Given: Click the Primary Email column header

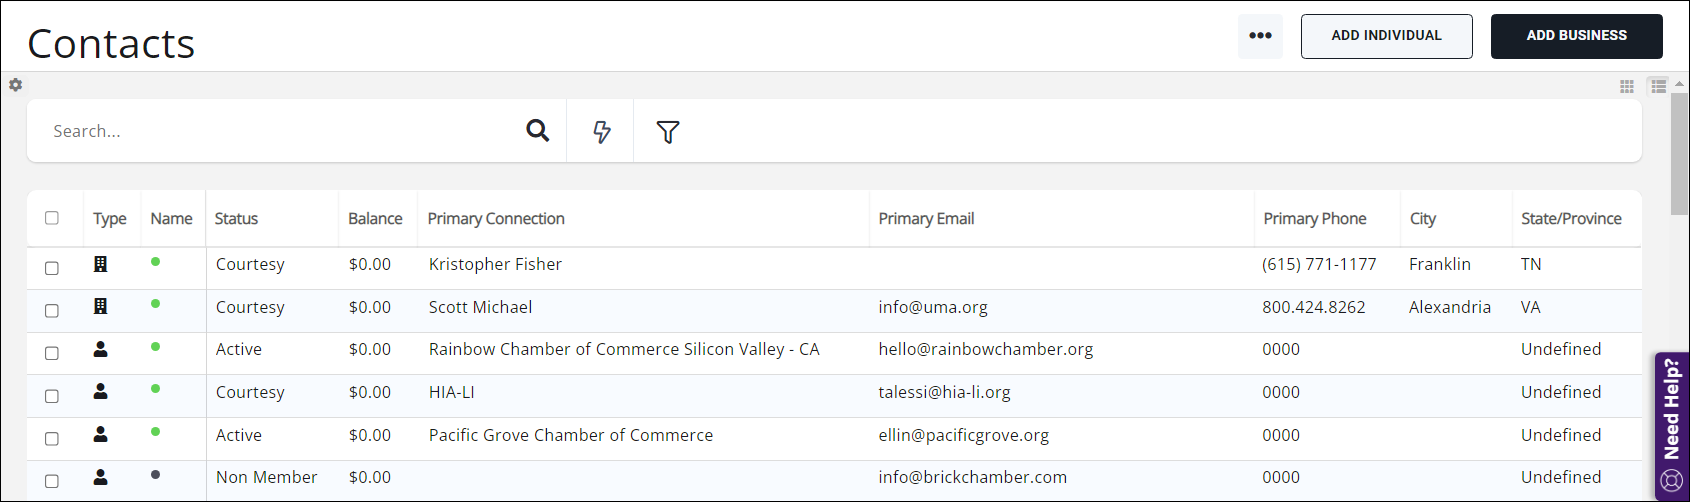Looking at the screenshot, I should (x=926, y=219).
